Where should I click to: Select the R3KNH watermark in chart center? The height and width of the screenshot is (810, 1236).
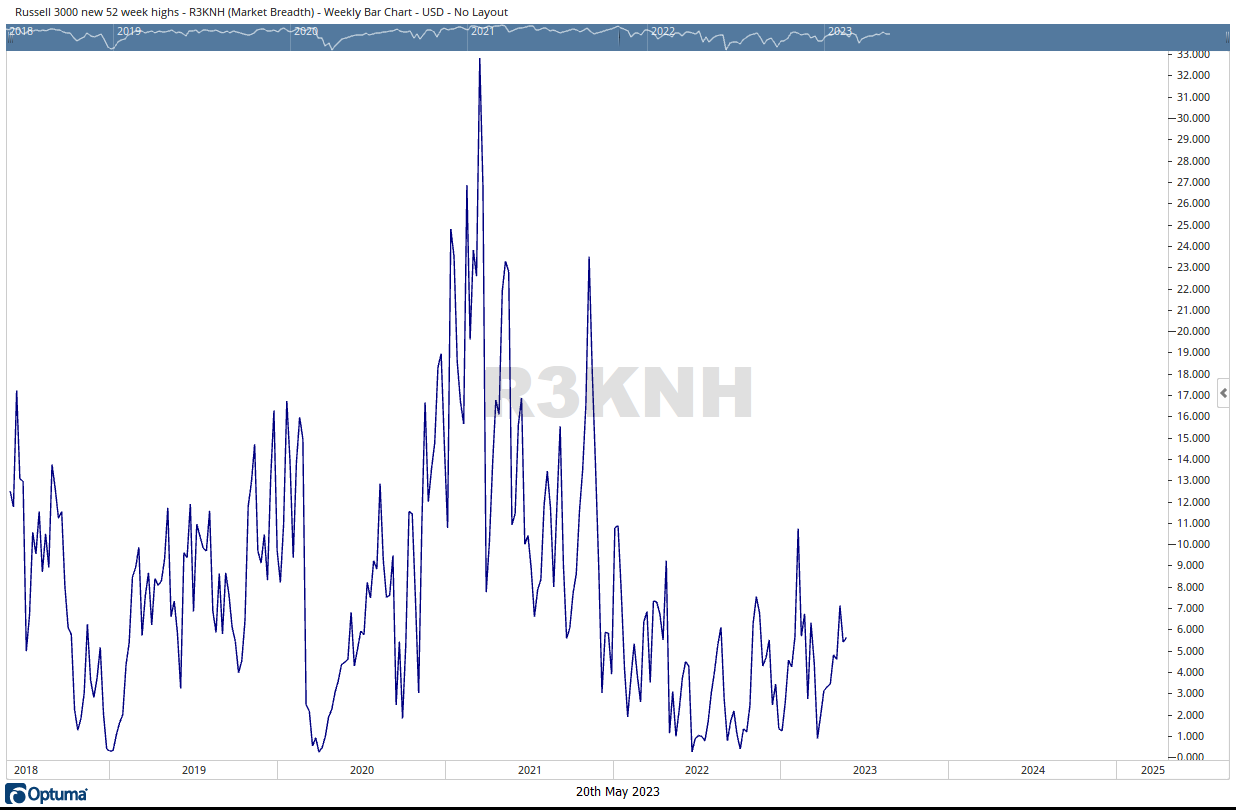618,394
